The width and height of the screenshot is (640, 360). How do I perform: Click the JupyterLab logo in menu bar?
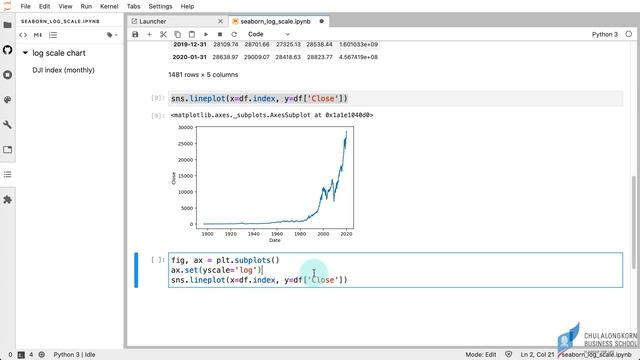(7, 6)
